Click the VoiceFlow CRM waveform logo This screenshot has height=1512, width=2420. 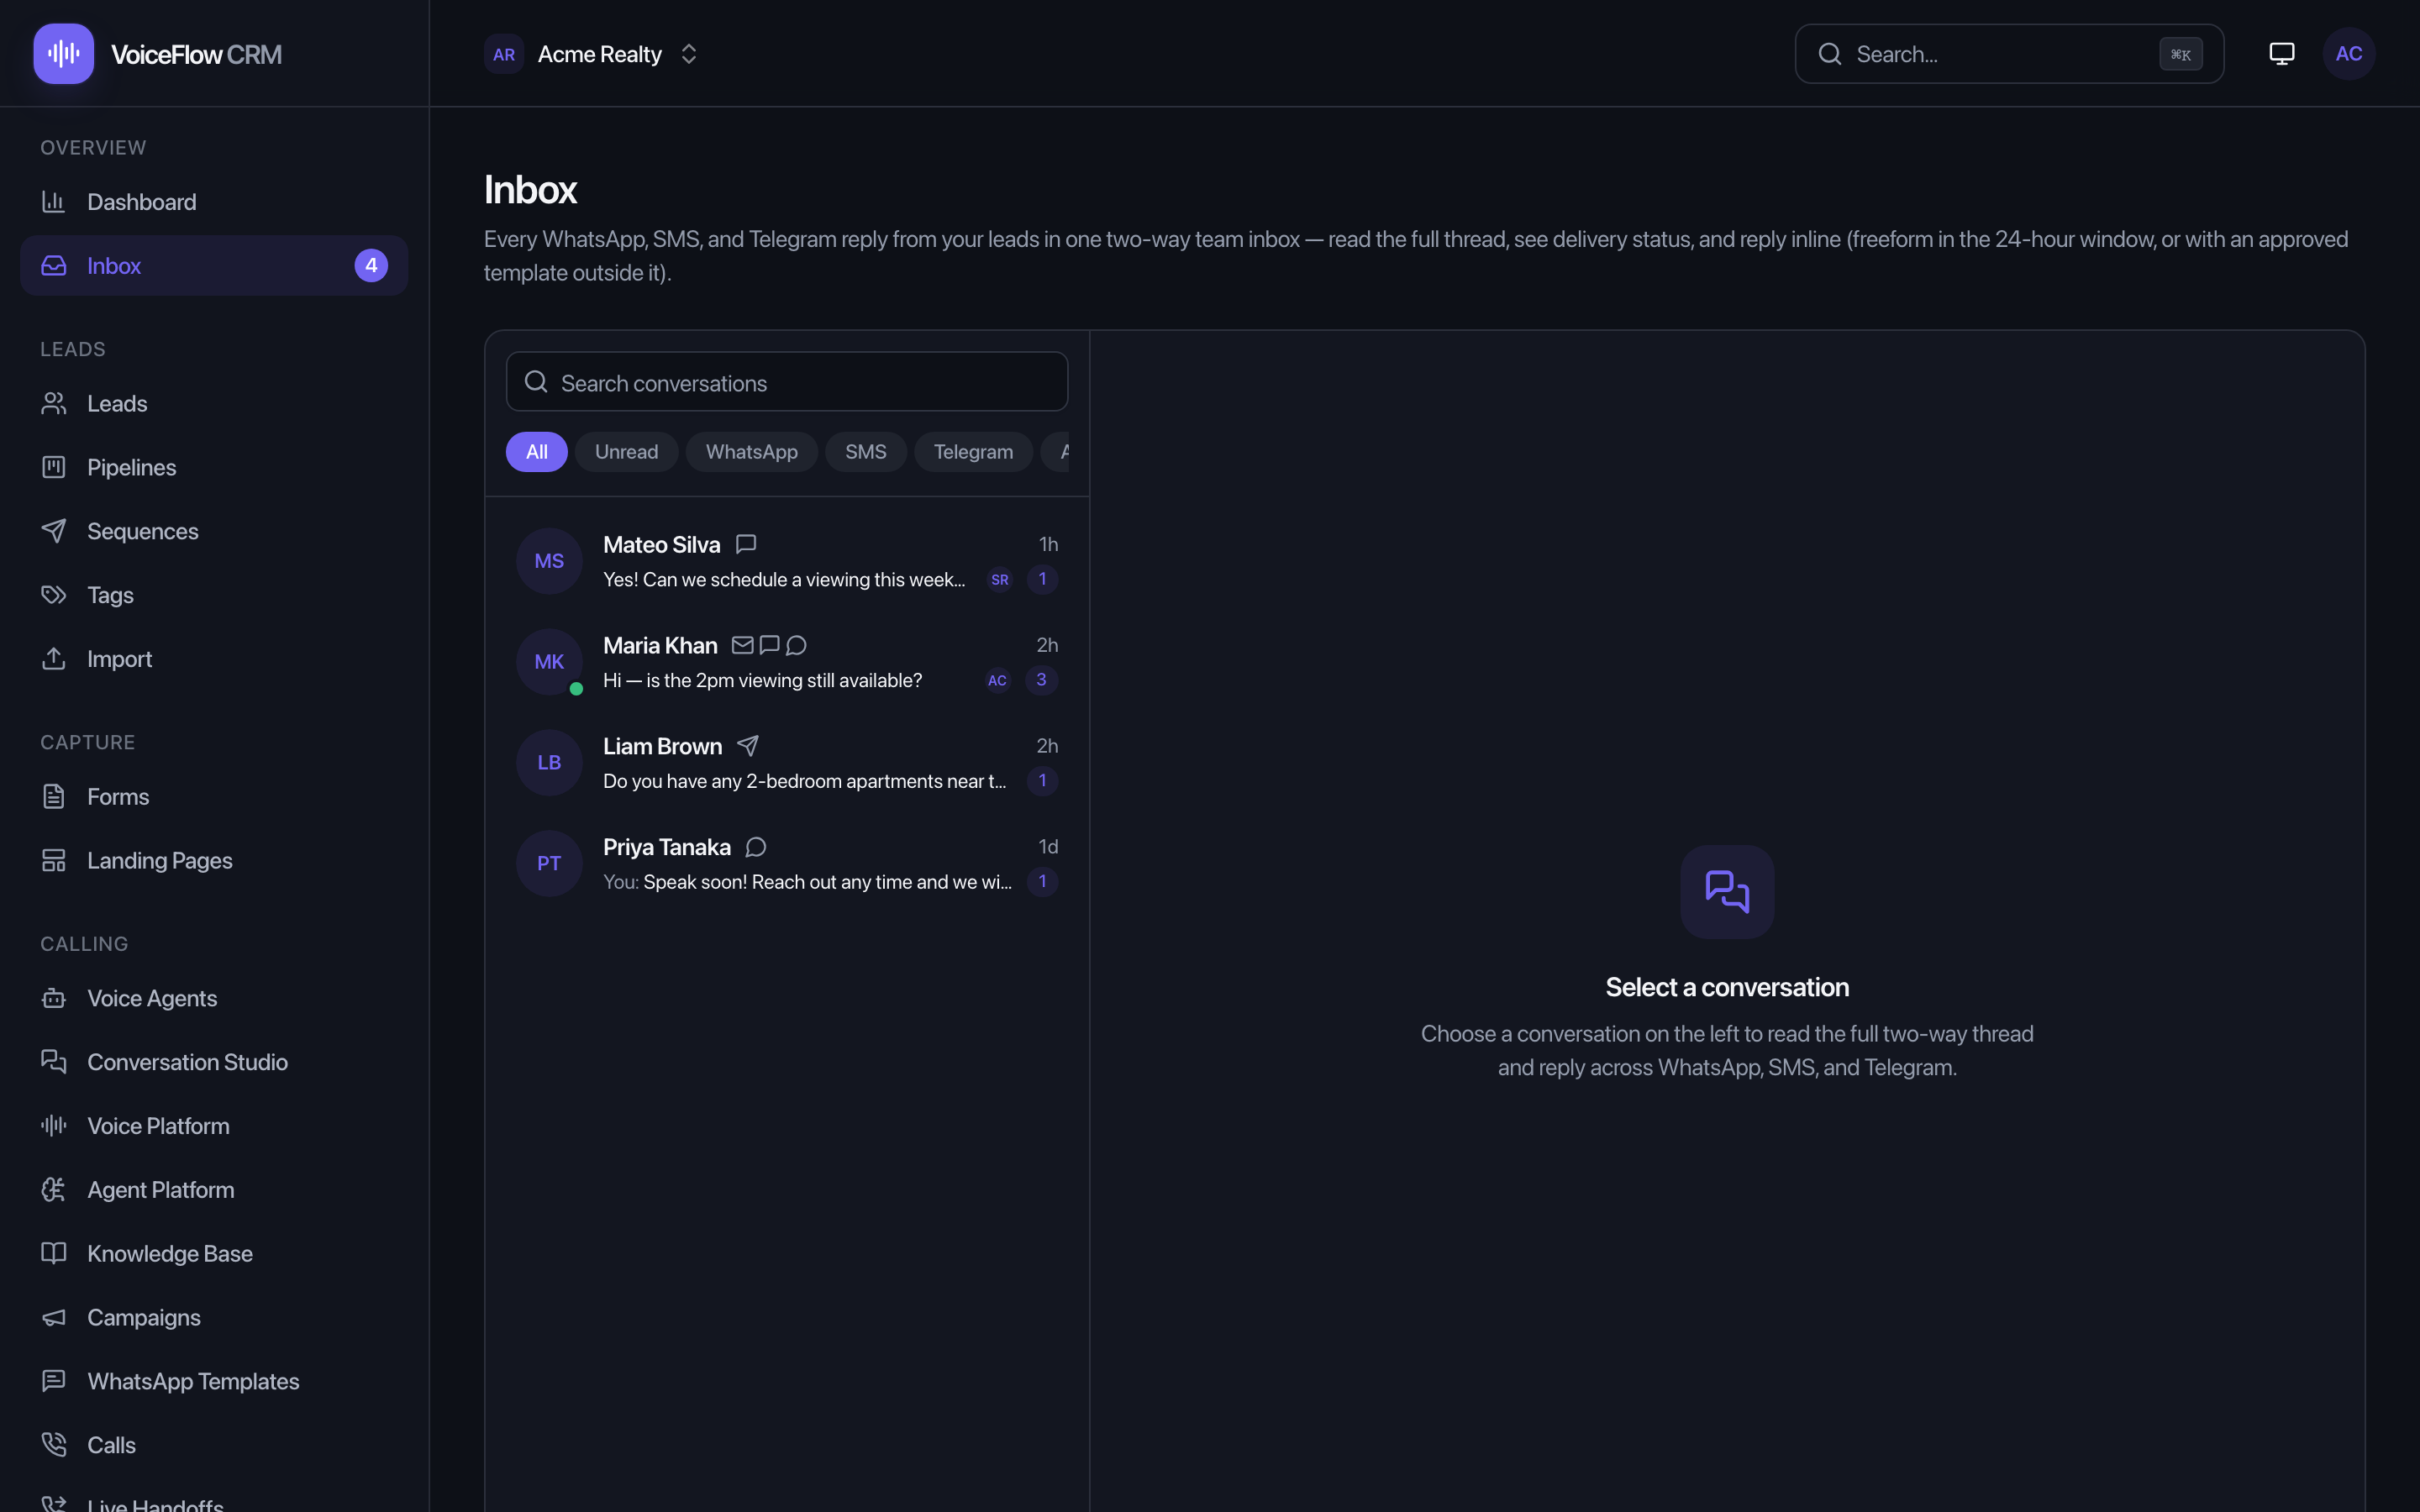pyautogui.click(x=63, y=54)
